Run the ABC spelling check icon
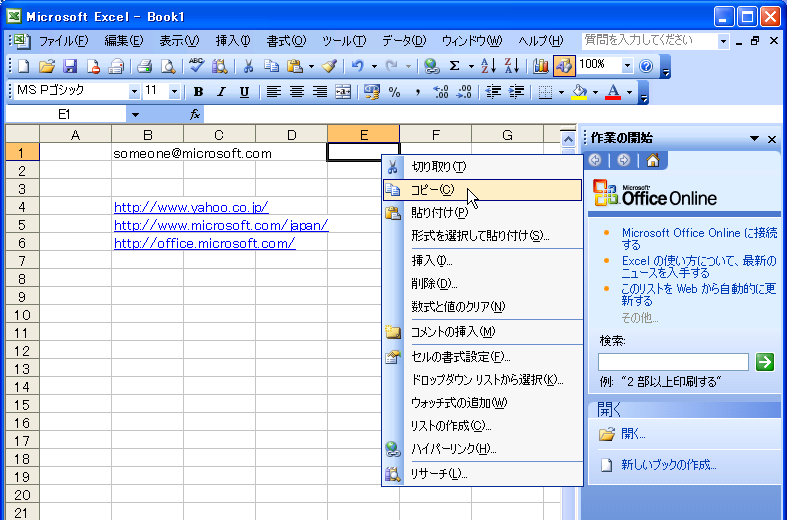The image size is (787, 520). [196, 66]
